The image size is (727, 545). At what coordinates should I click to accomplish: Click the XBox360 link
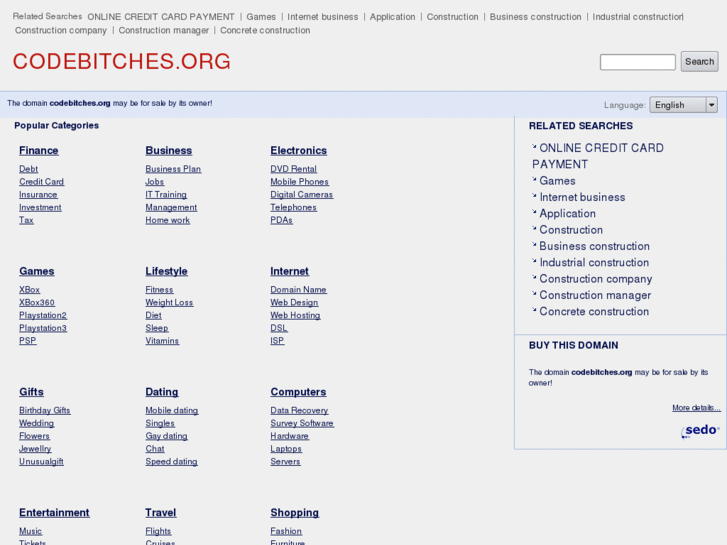(x=37, y=302)
